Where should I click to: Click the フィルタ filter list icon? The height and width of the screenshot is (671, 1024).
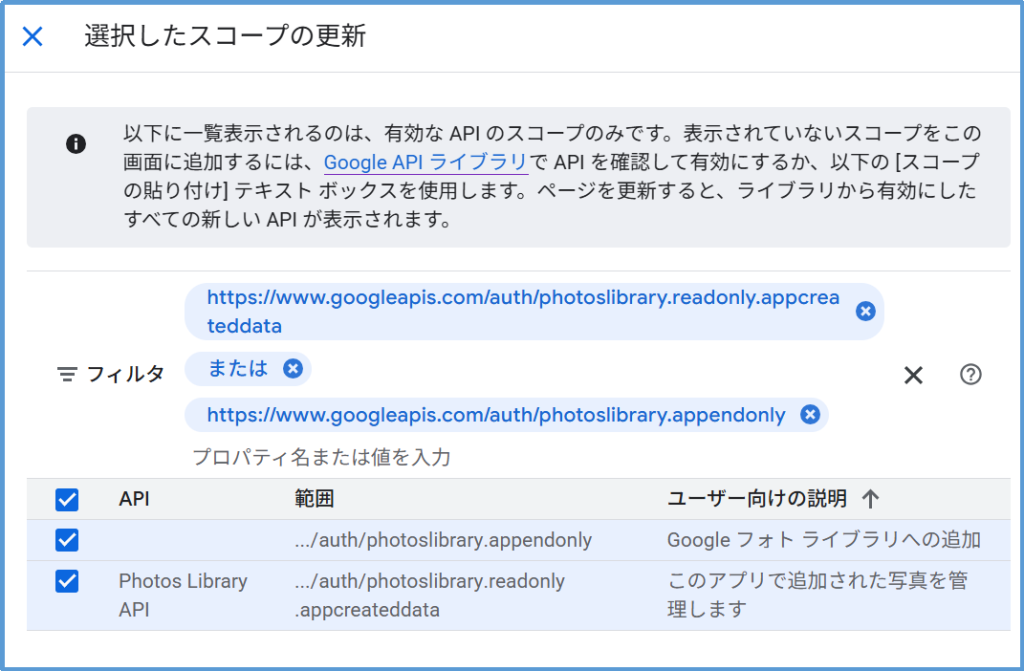click(67, 375)
